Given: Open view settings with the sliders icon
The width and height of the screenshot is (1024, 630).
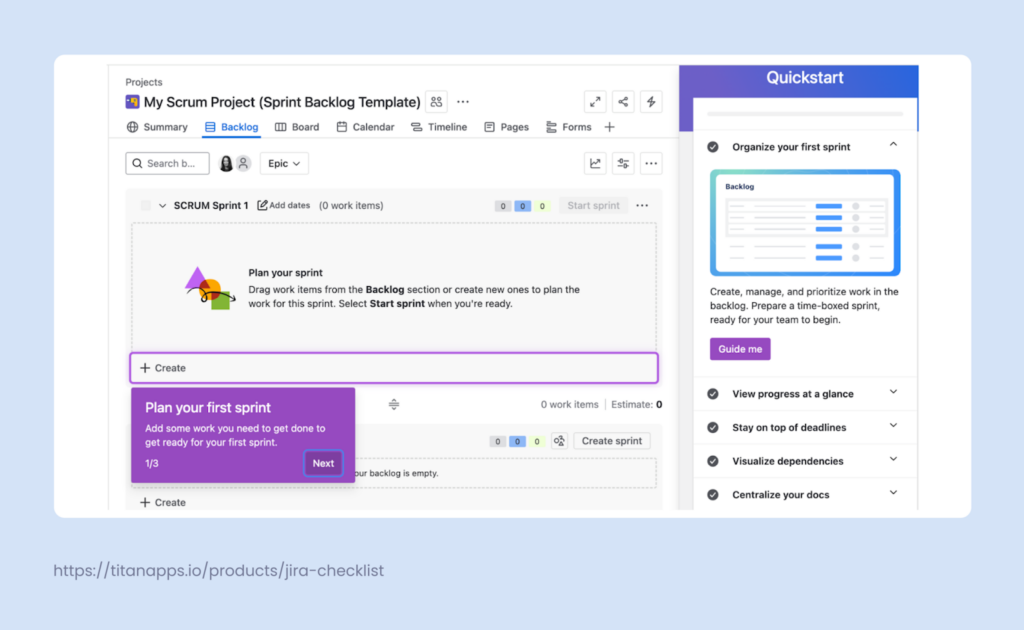Looking at the screenshot, I should click(623, 163).
